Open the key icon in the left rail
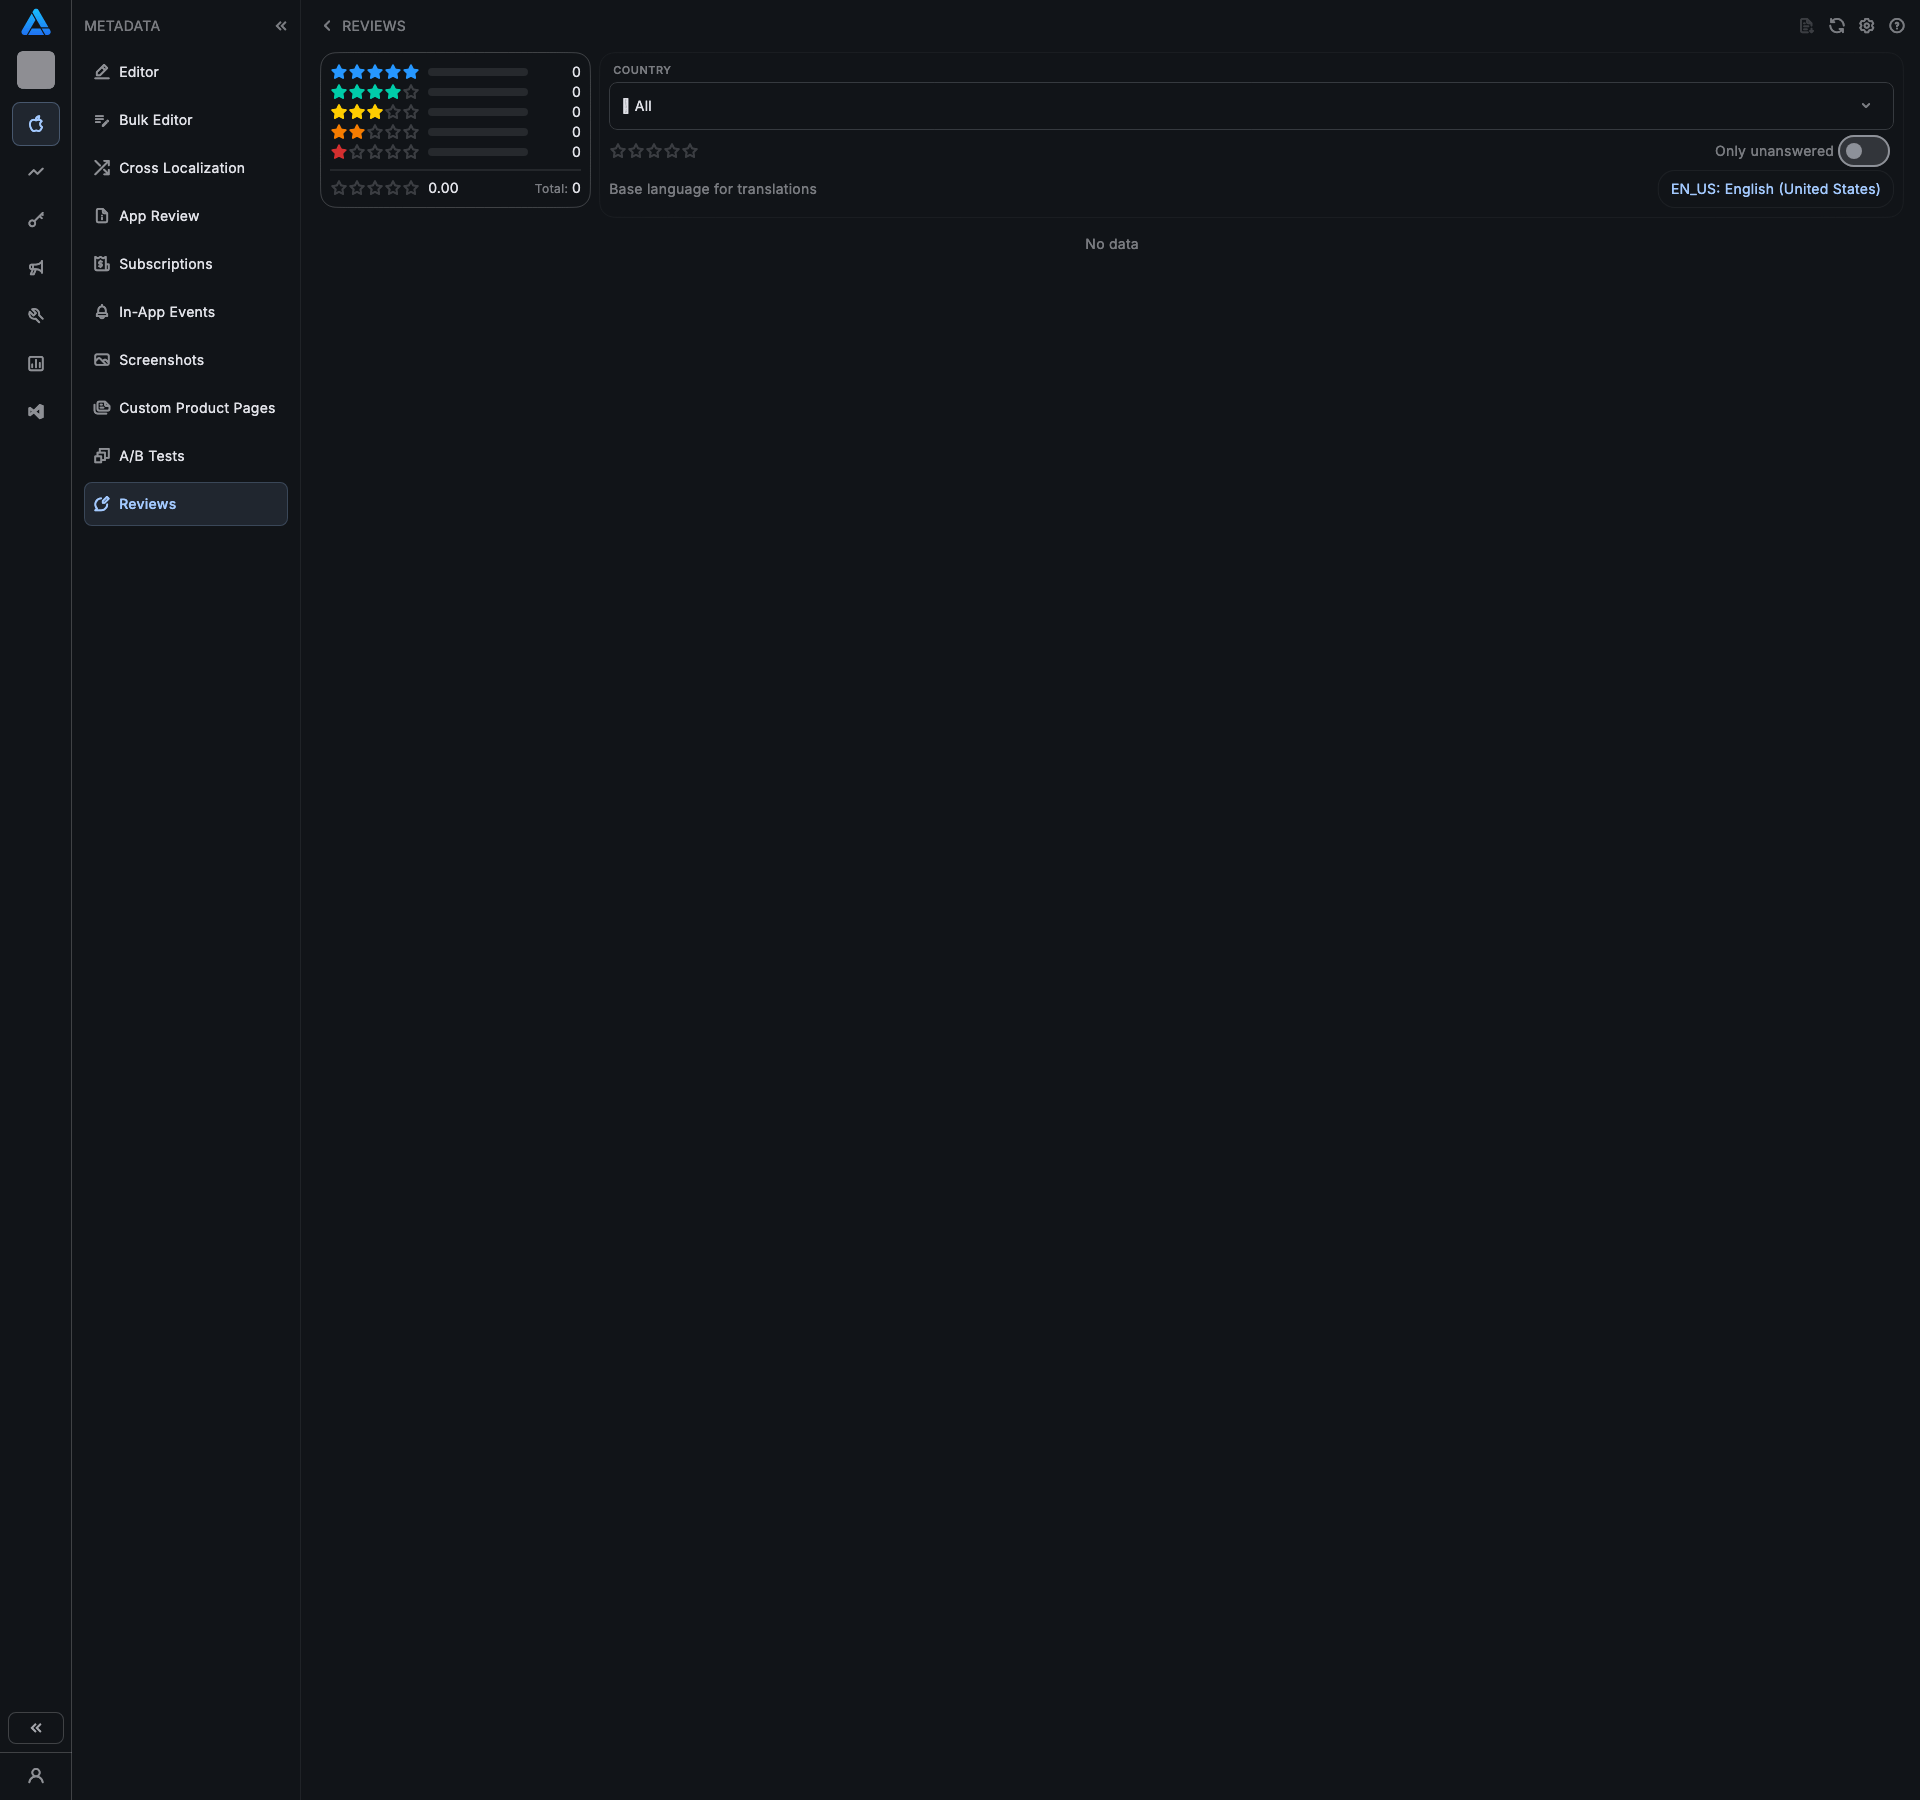 point(36,220)
